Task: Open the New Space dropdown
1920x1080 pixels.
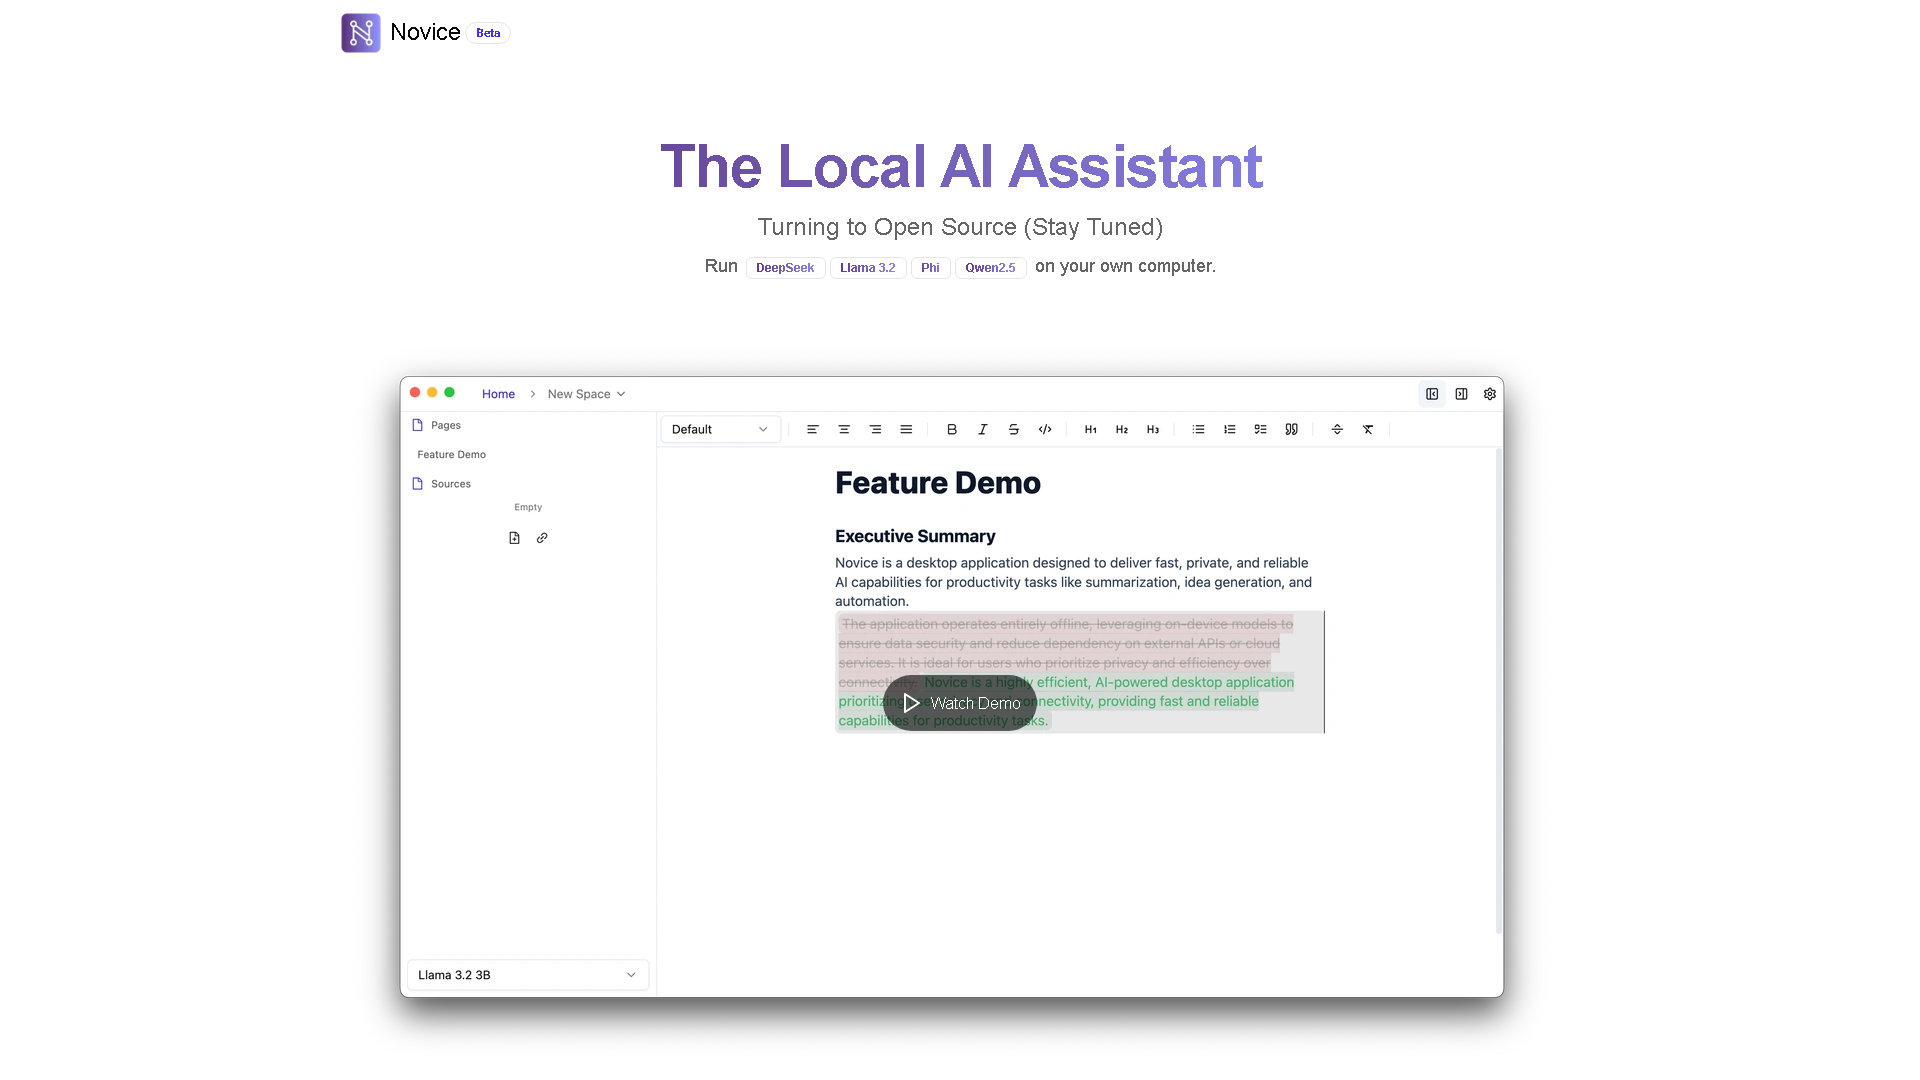Action: (586, 393)
